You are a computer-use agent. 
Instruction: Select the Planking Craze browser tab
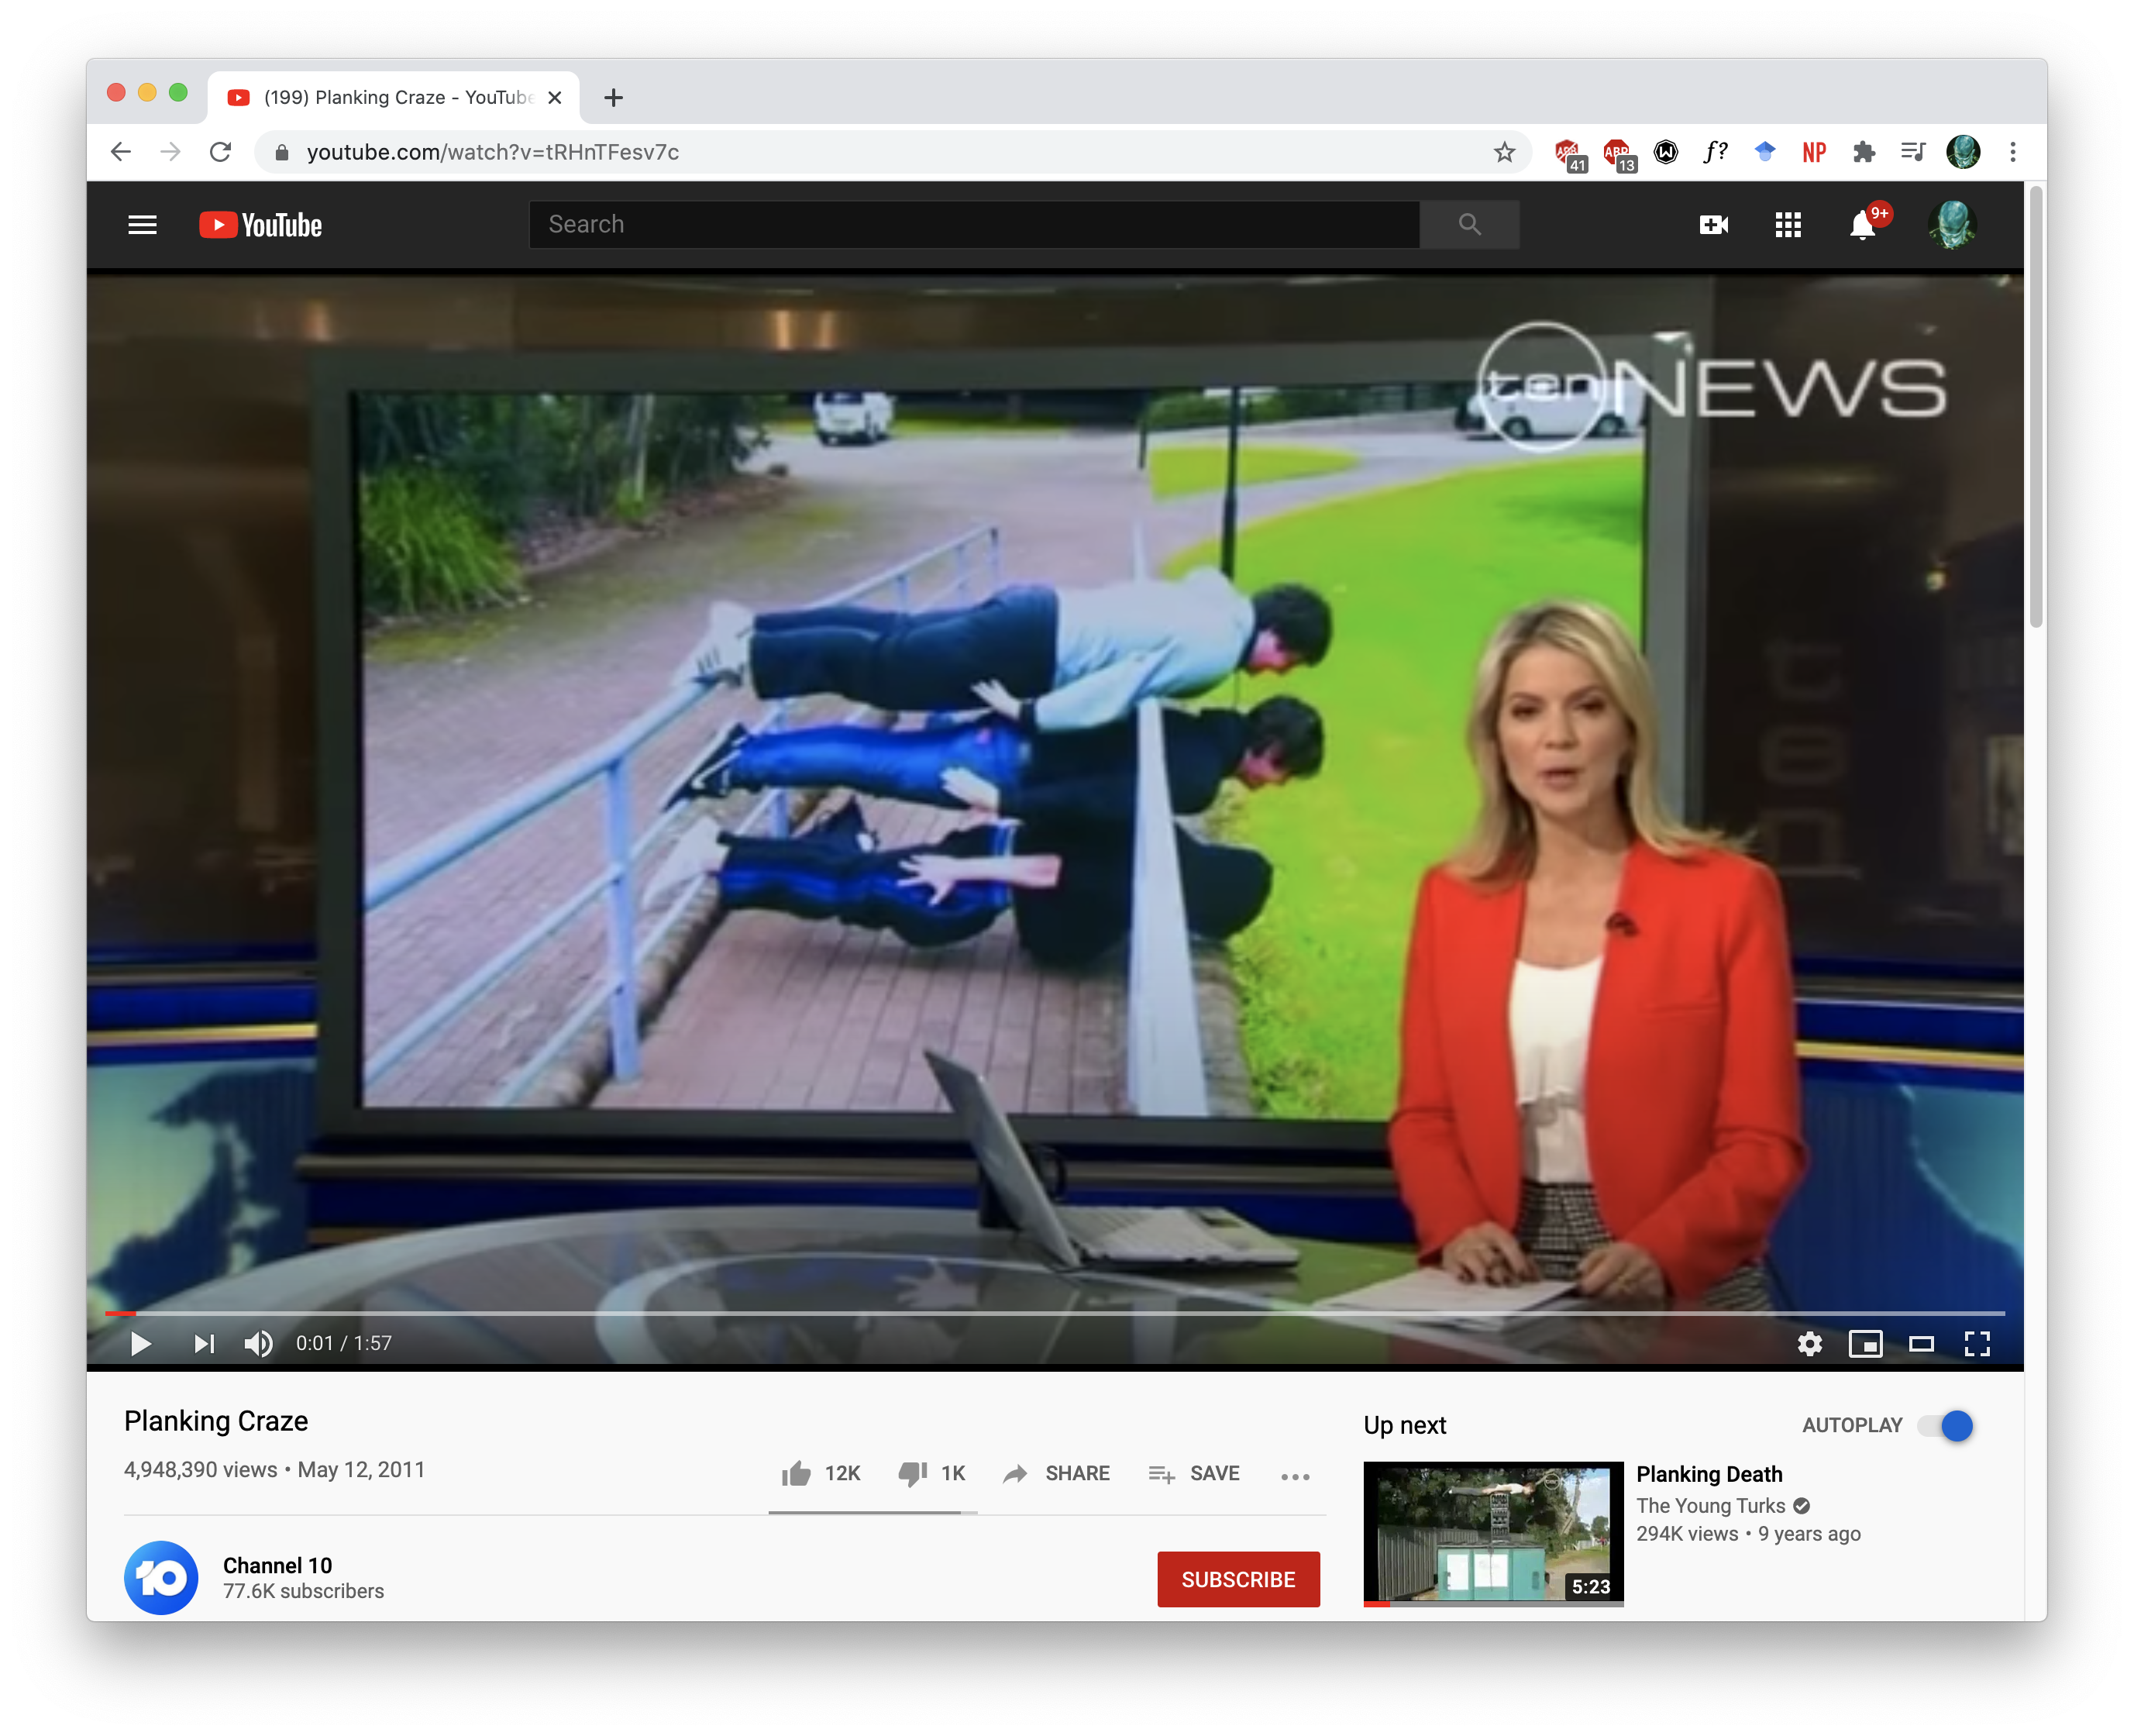coord(393,97)
